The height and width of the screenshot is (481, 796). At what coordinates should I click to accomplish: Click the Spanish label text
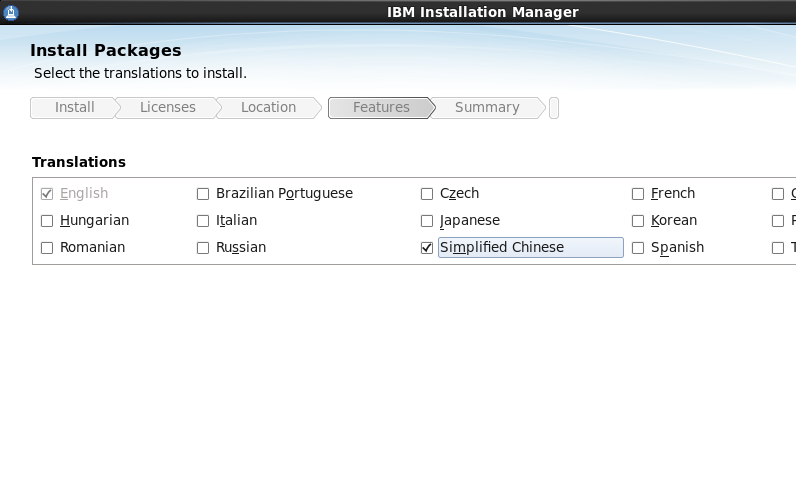coord(677,247)
